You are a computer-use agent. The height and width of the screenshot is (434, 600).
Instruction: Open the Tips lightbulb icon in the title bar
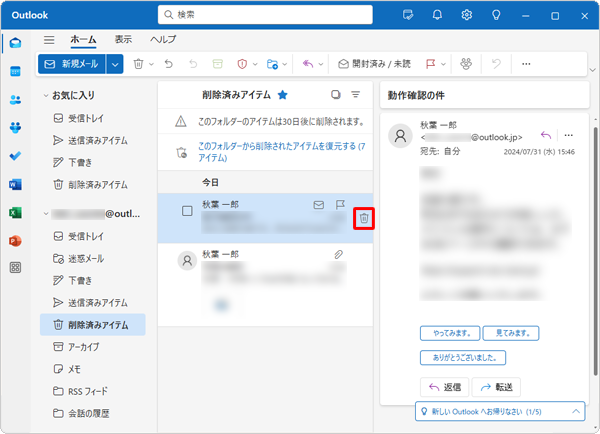point(496,15)
